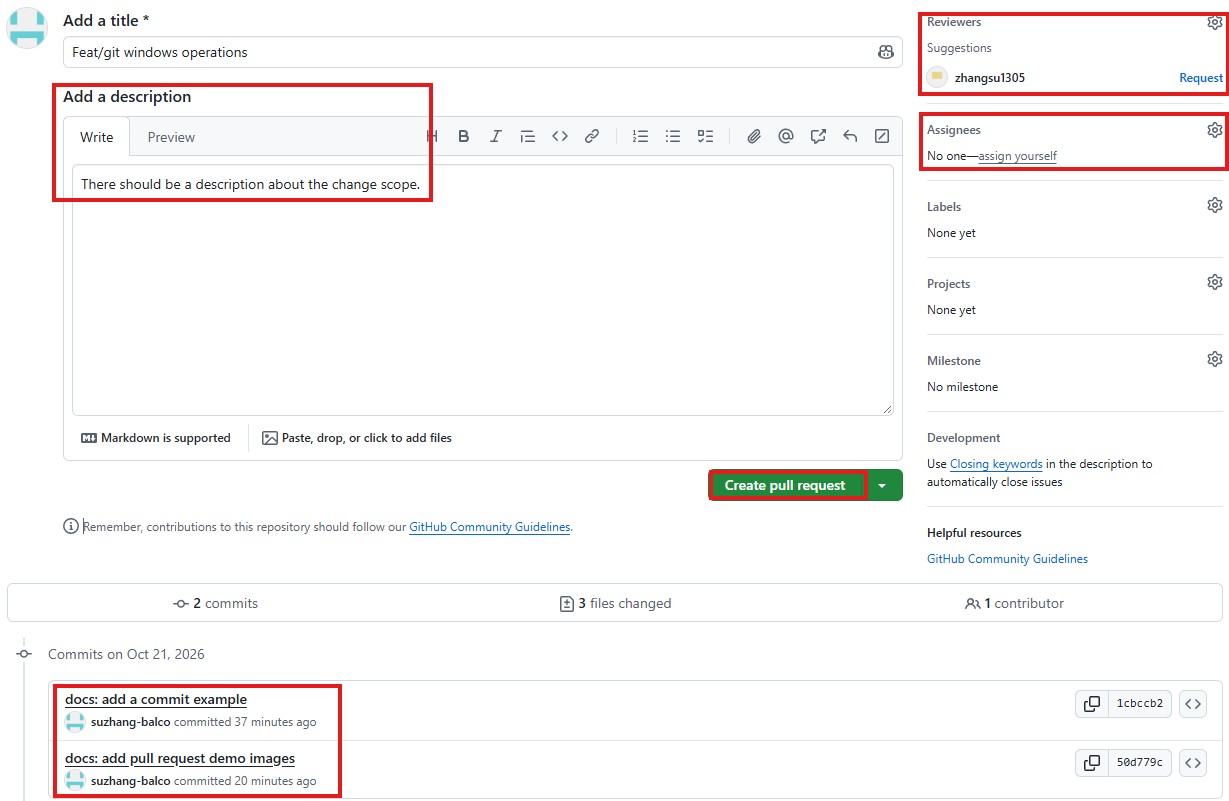Screen dimensions: 1229x801
Task: Copy the full SHA for commit 1cbccb2
Action: point(1092,704)
